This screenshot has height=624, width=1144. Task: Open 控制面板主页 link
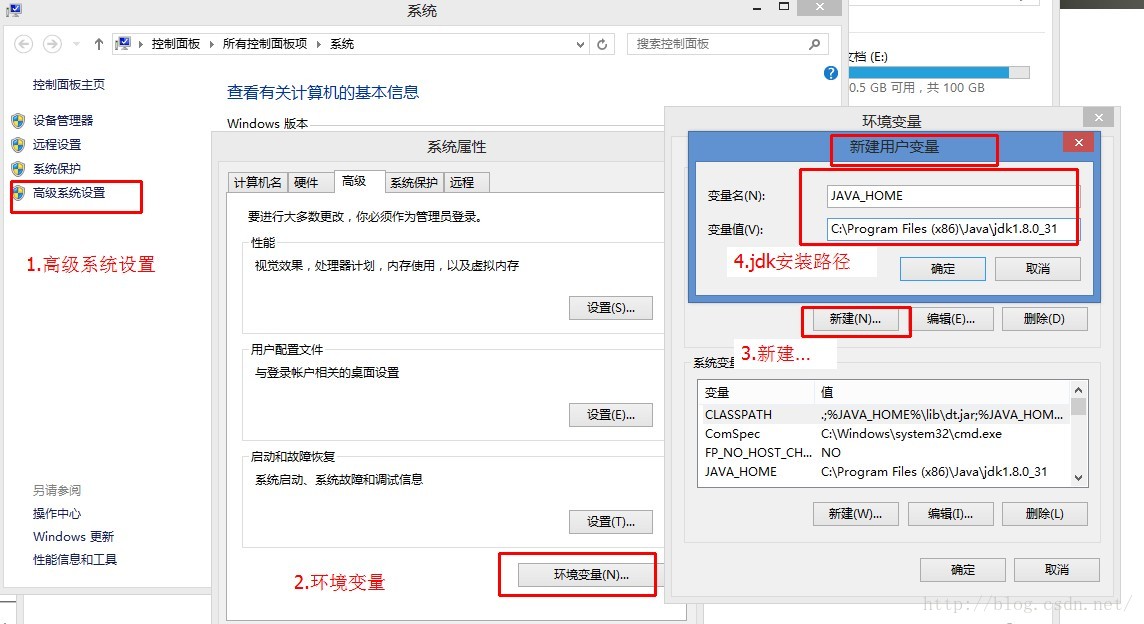(69, 85)
